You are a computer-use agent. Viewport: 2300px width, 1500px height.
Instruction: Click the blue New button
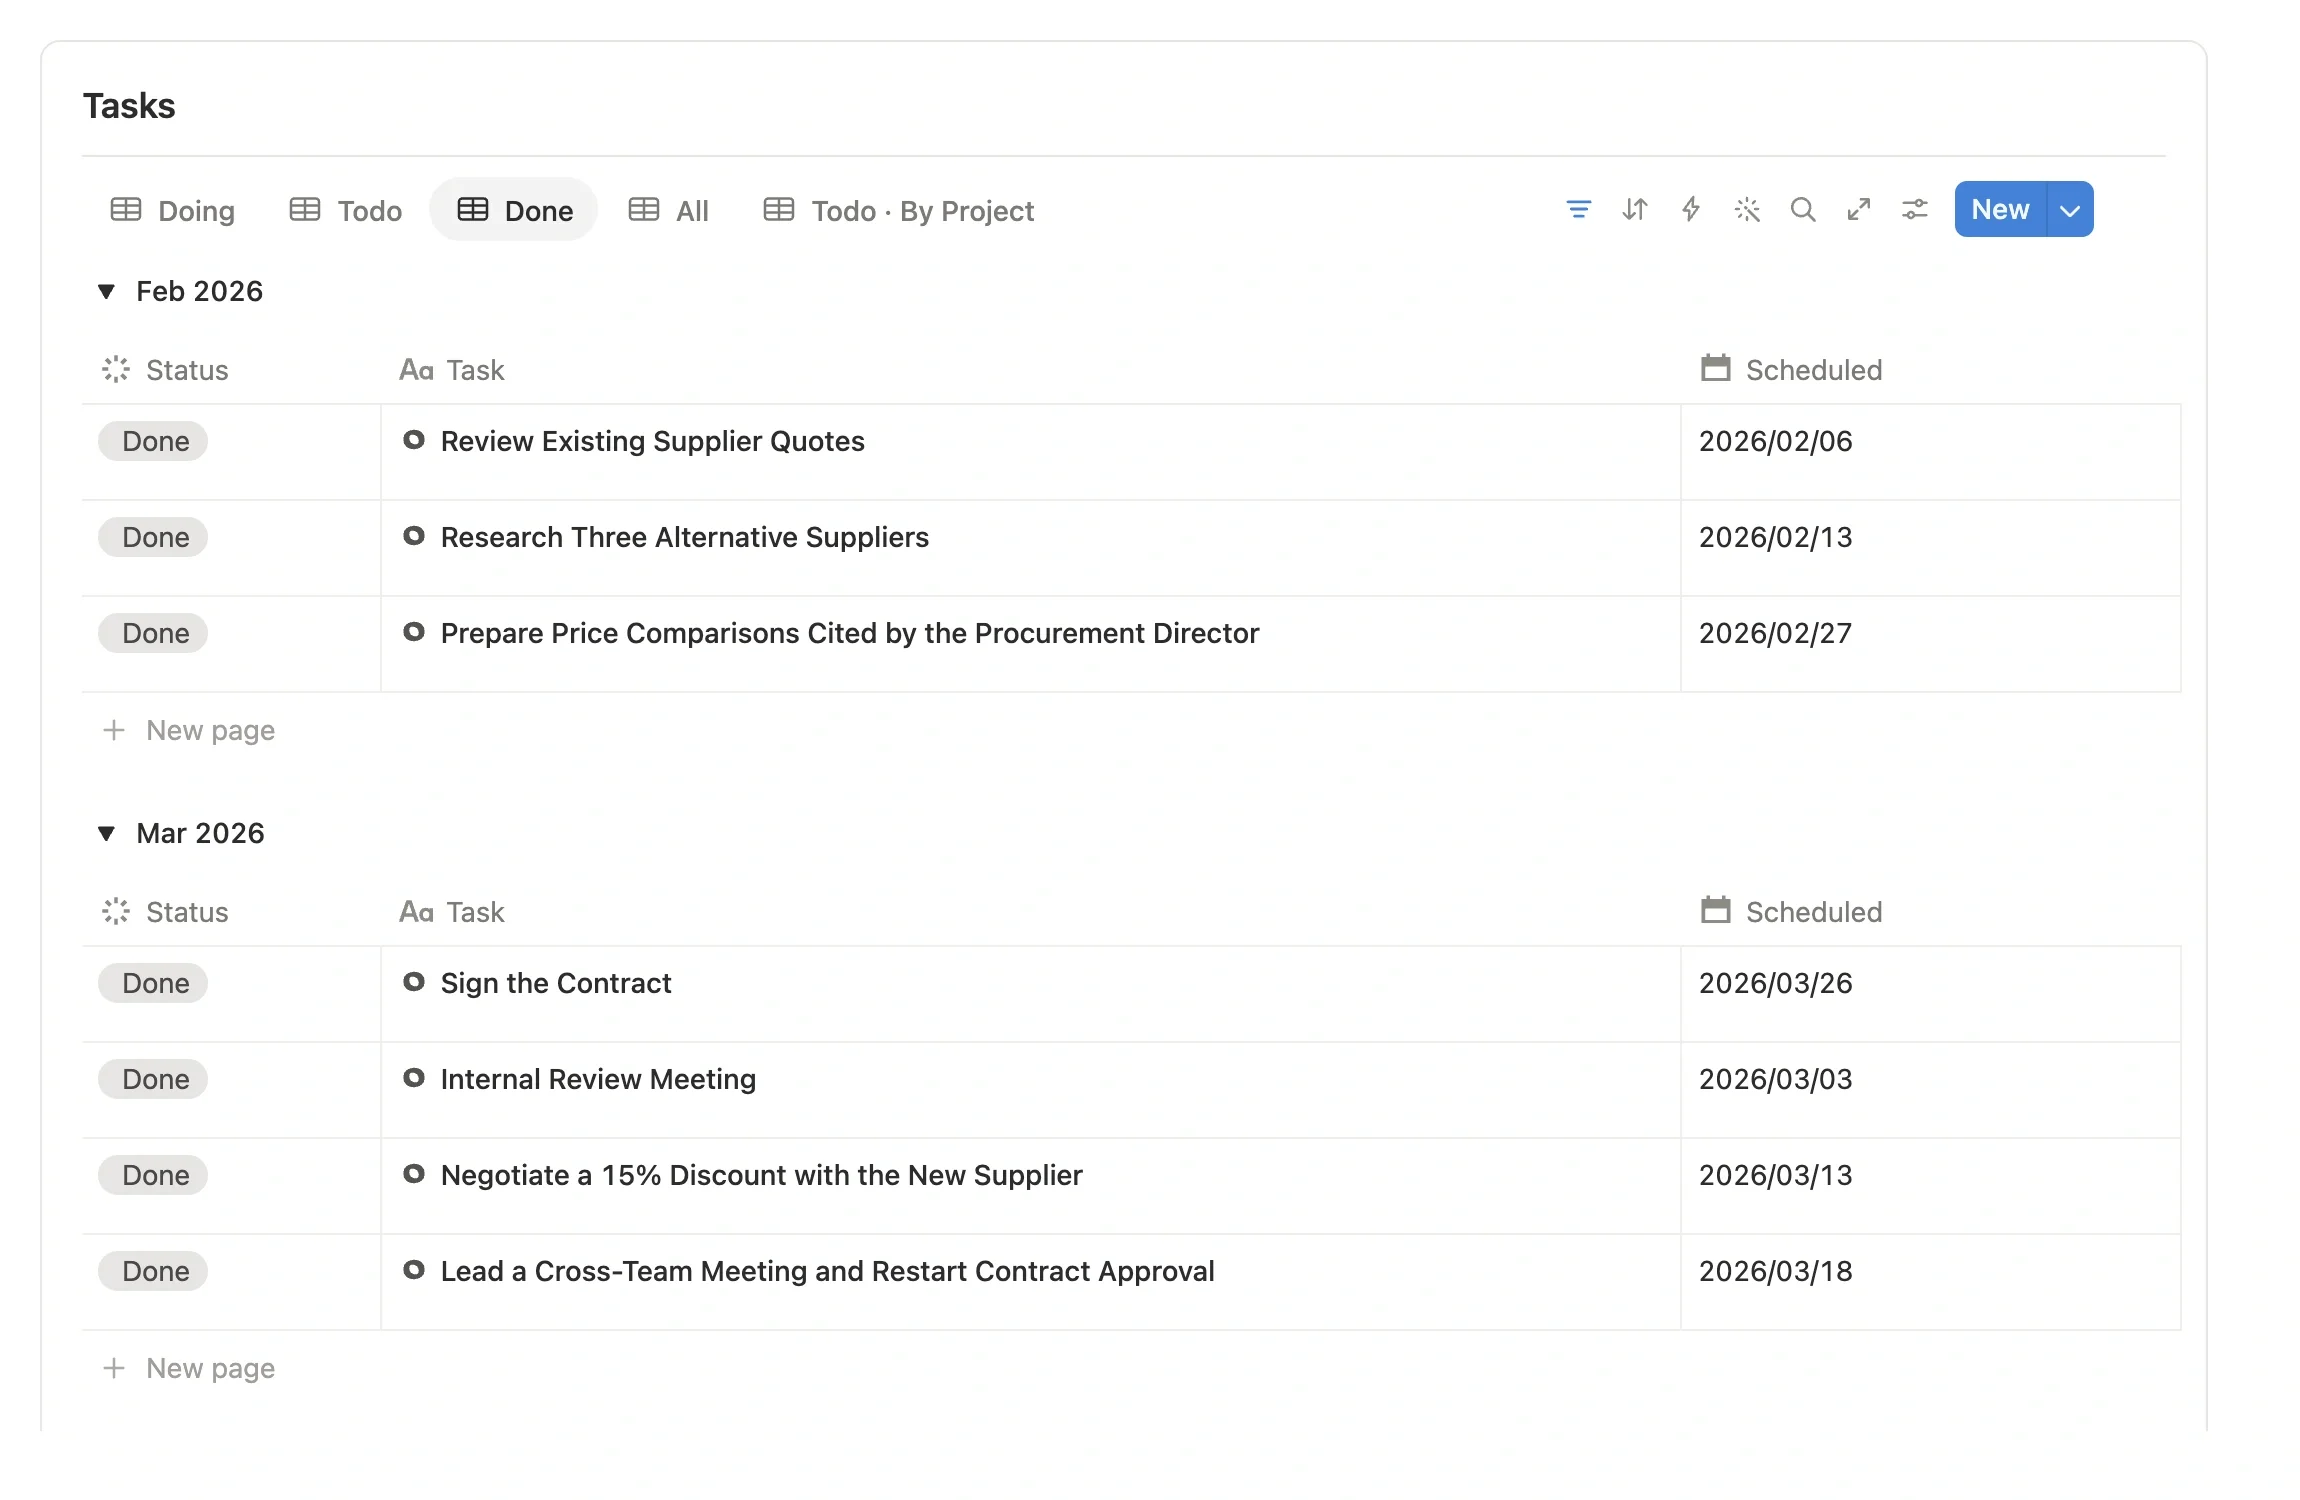click(x=2000, y=210)
